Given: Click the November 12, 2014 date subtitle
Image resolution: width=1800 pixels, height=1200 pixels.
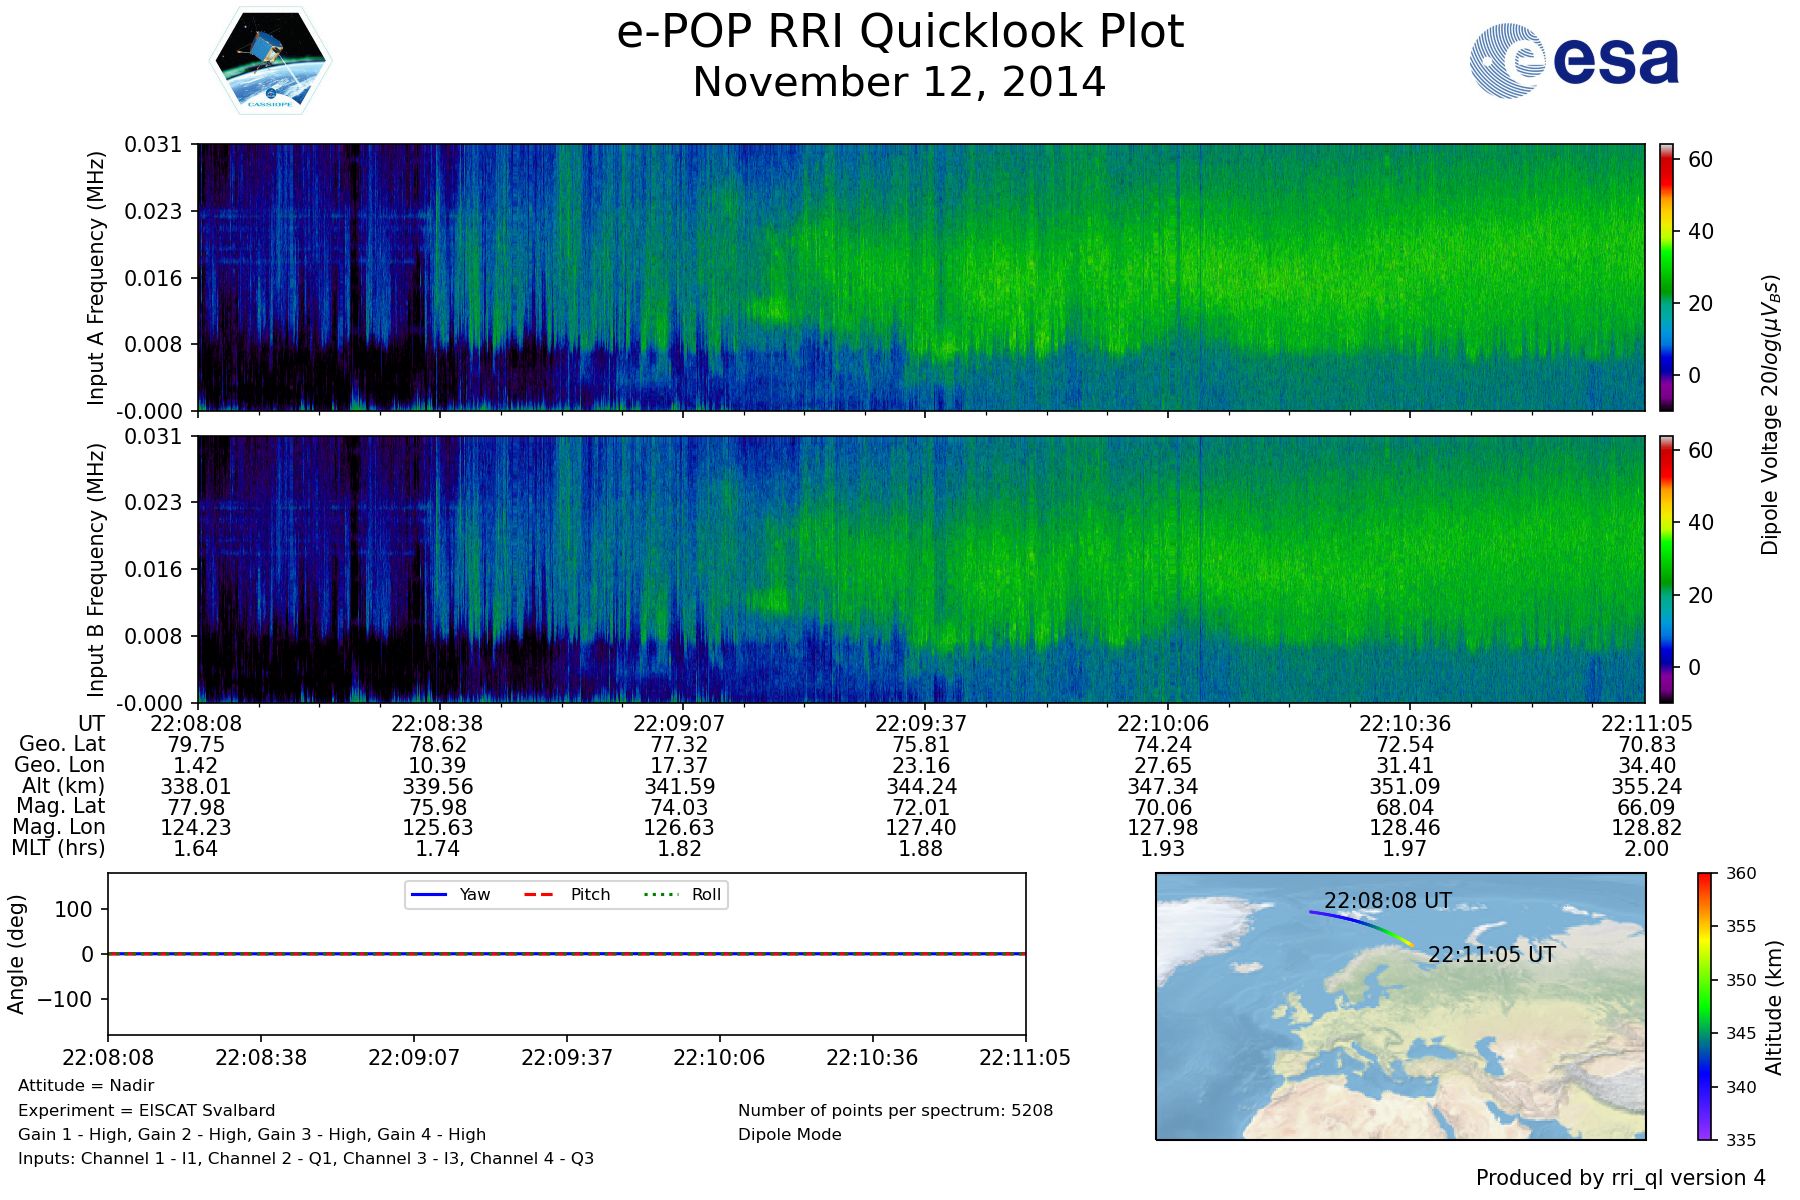Looking at the screenshot, I should pos(900,82).
